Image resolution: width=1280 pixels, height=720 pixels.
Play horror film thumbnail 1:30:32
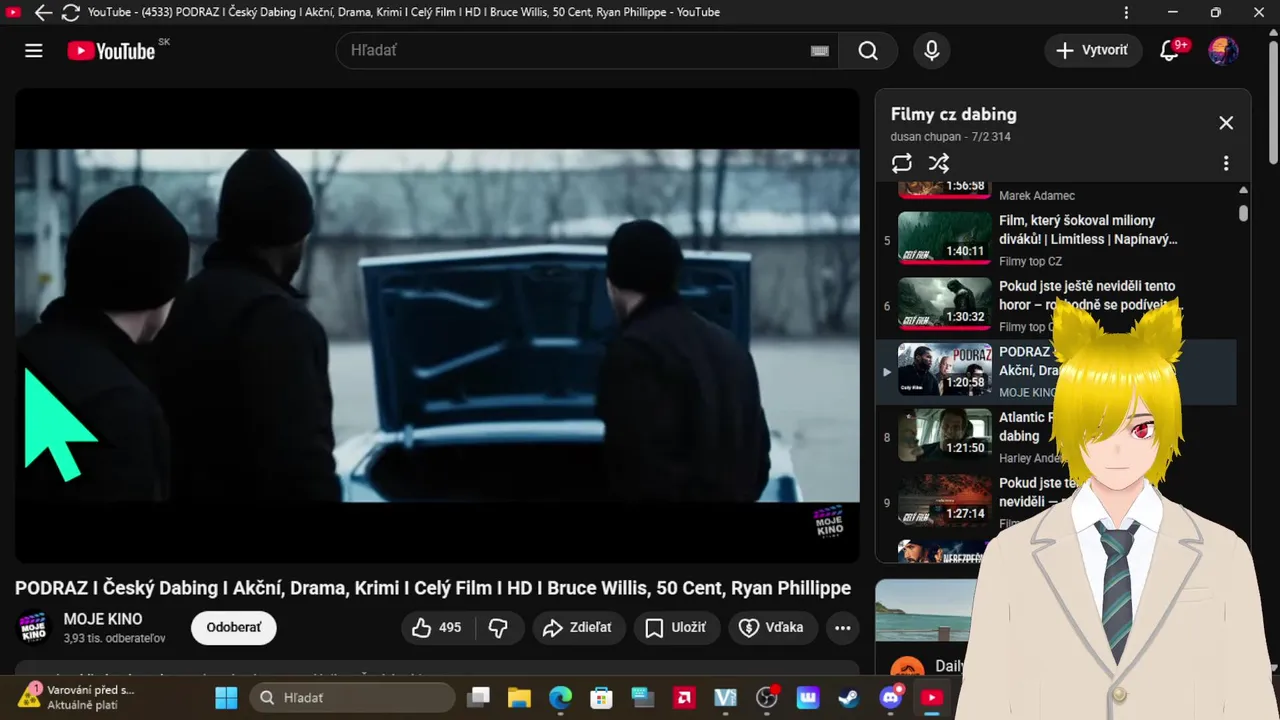pos(945,304)
